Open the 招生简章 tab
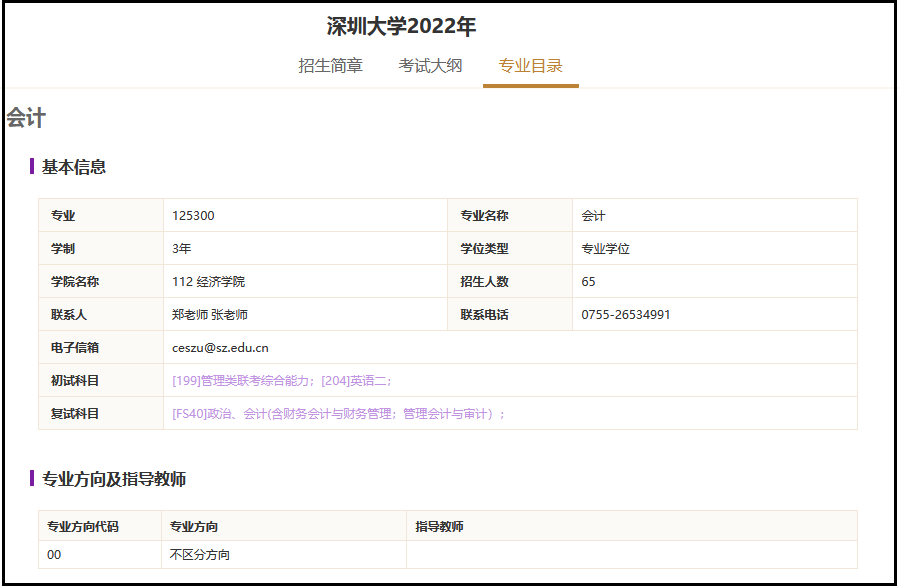 point(330,66)
